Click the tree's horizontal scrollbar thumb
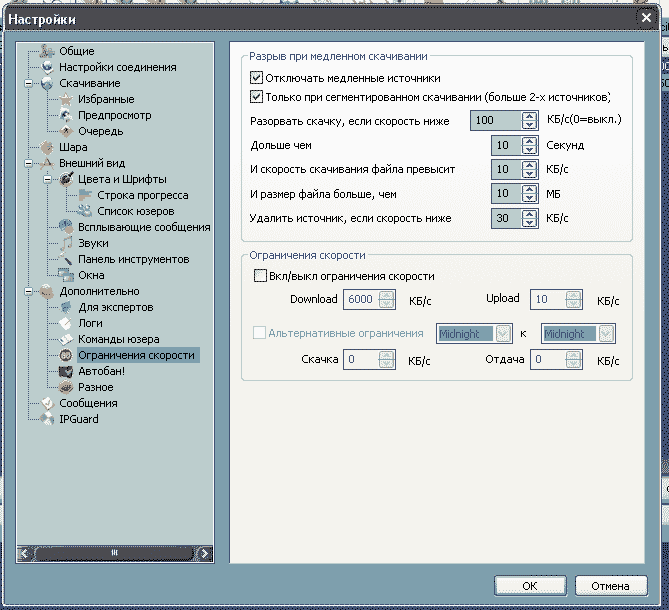This screenshot has width=669, height=610. pos(114,552)
